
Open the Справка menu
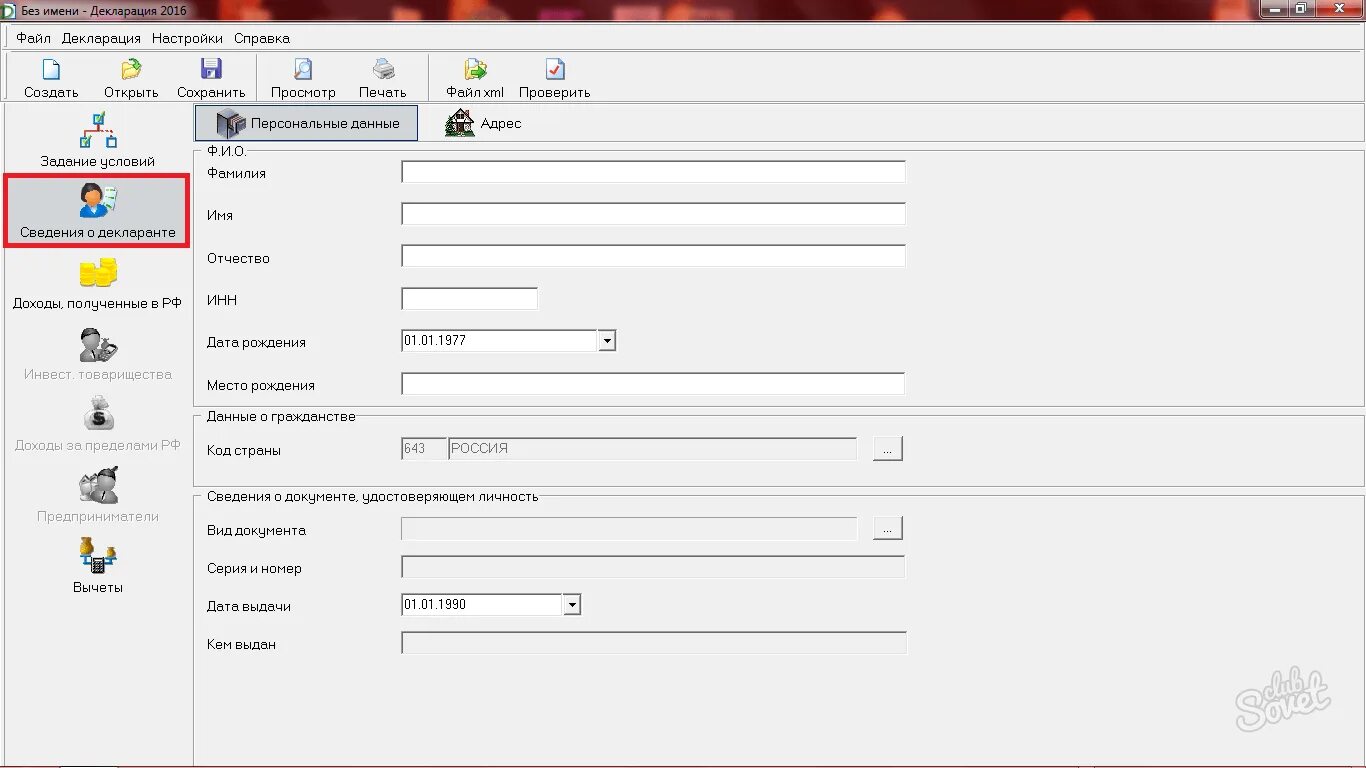click(262, 38)
